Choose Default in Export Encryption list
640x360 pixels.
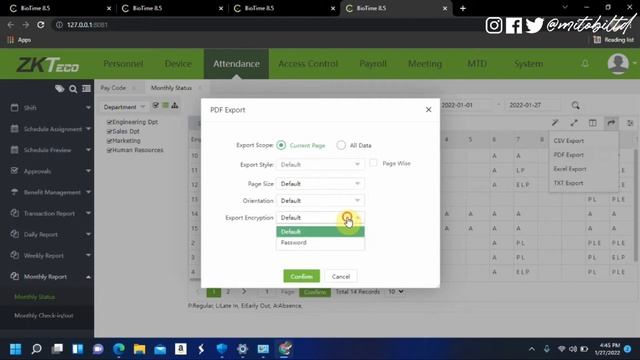pyautogui.click(x=320, y=231)
